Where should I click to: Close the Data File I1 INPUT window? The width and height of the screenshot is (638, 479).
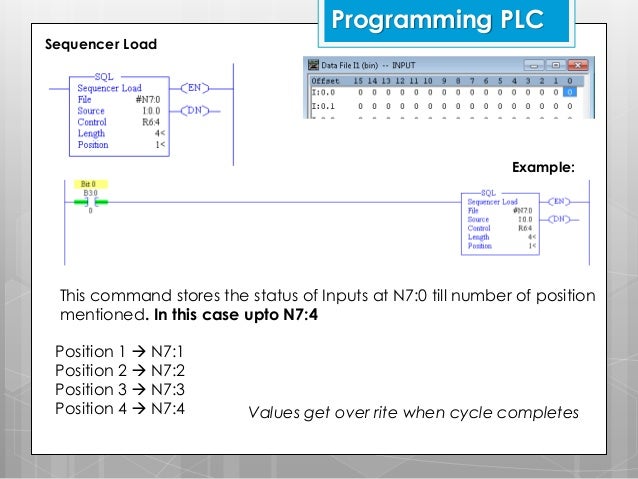click(577, 65)
